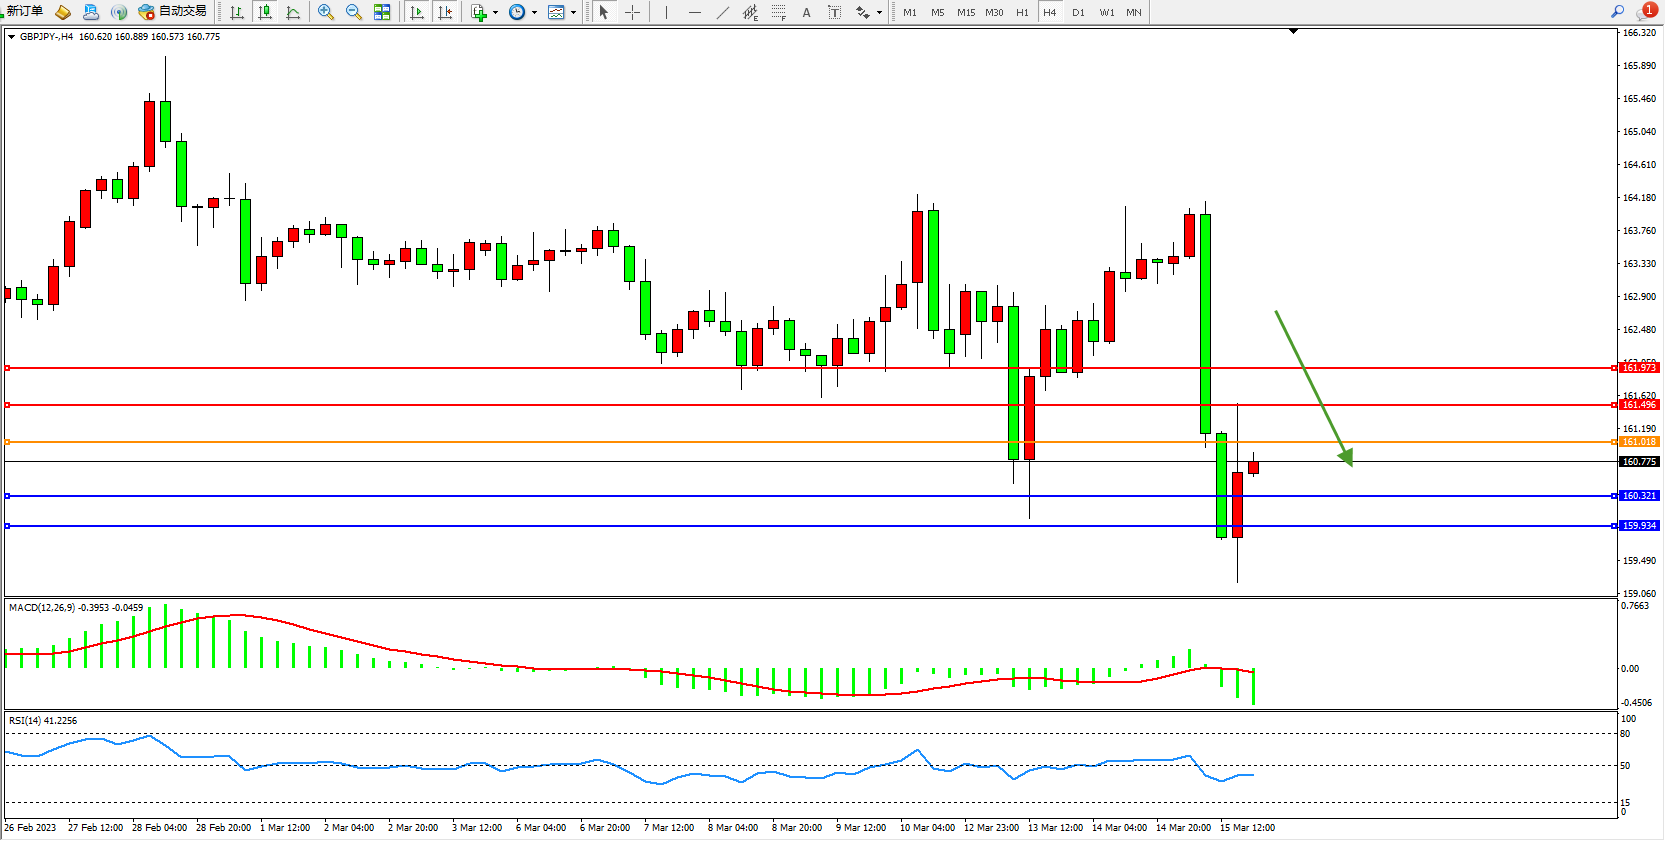
Task: Pick the trendline drawing tool
Action: (x=723, y=12)
